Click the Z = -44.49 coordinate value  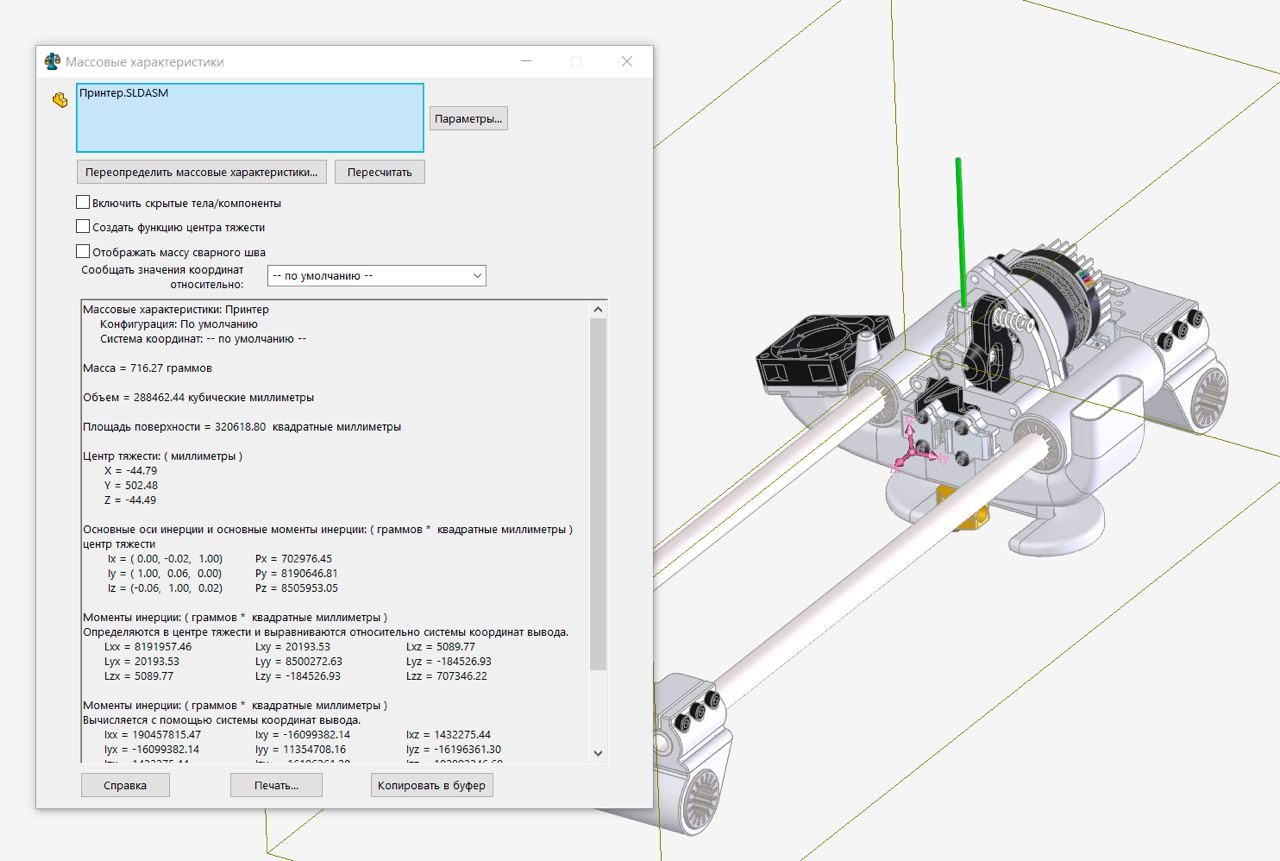(131, 500)
